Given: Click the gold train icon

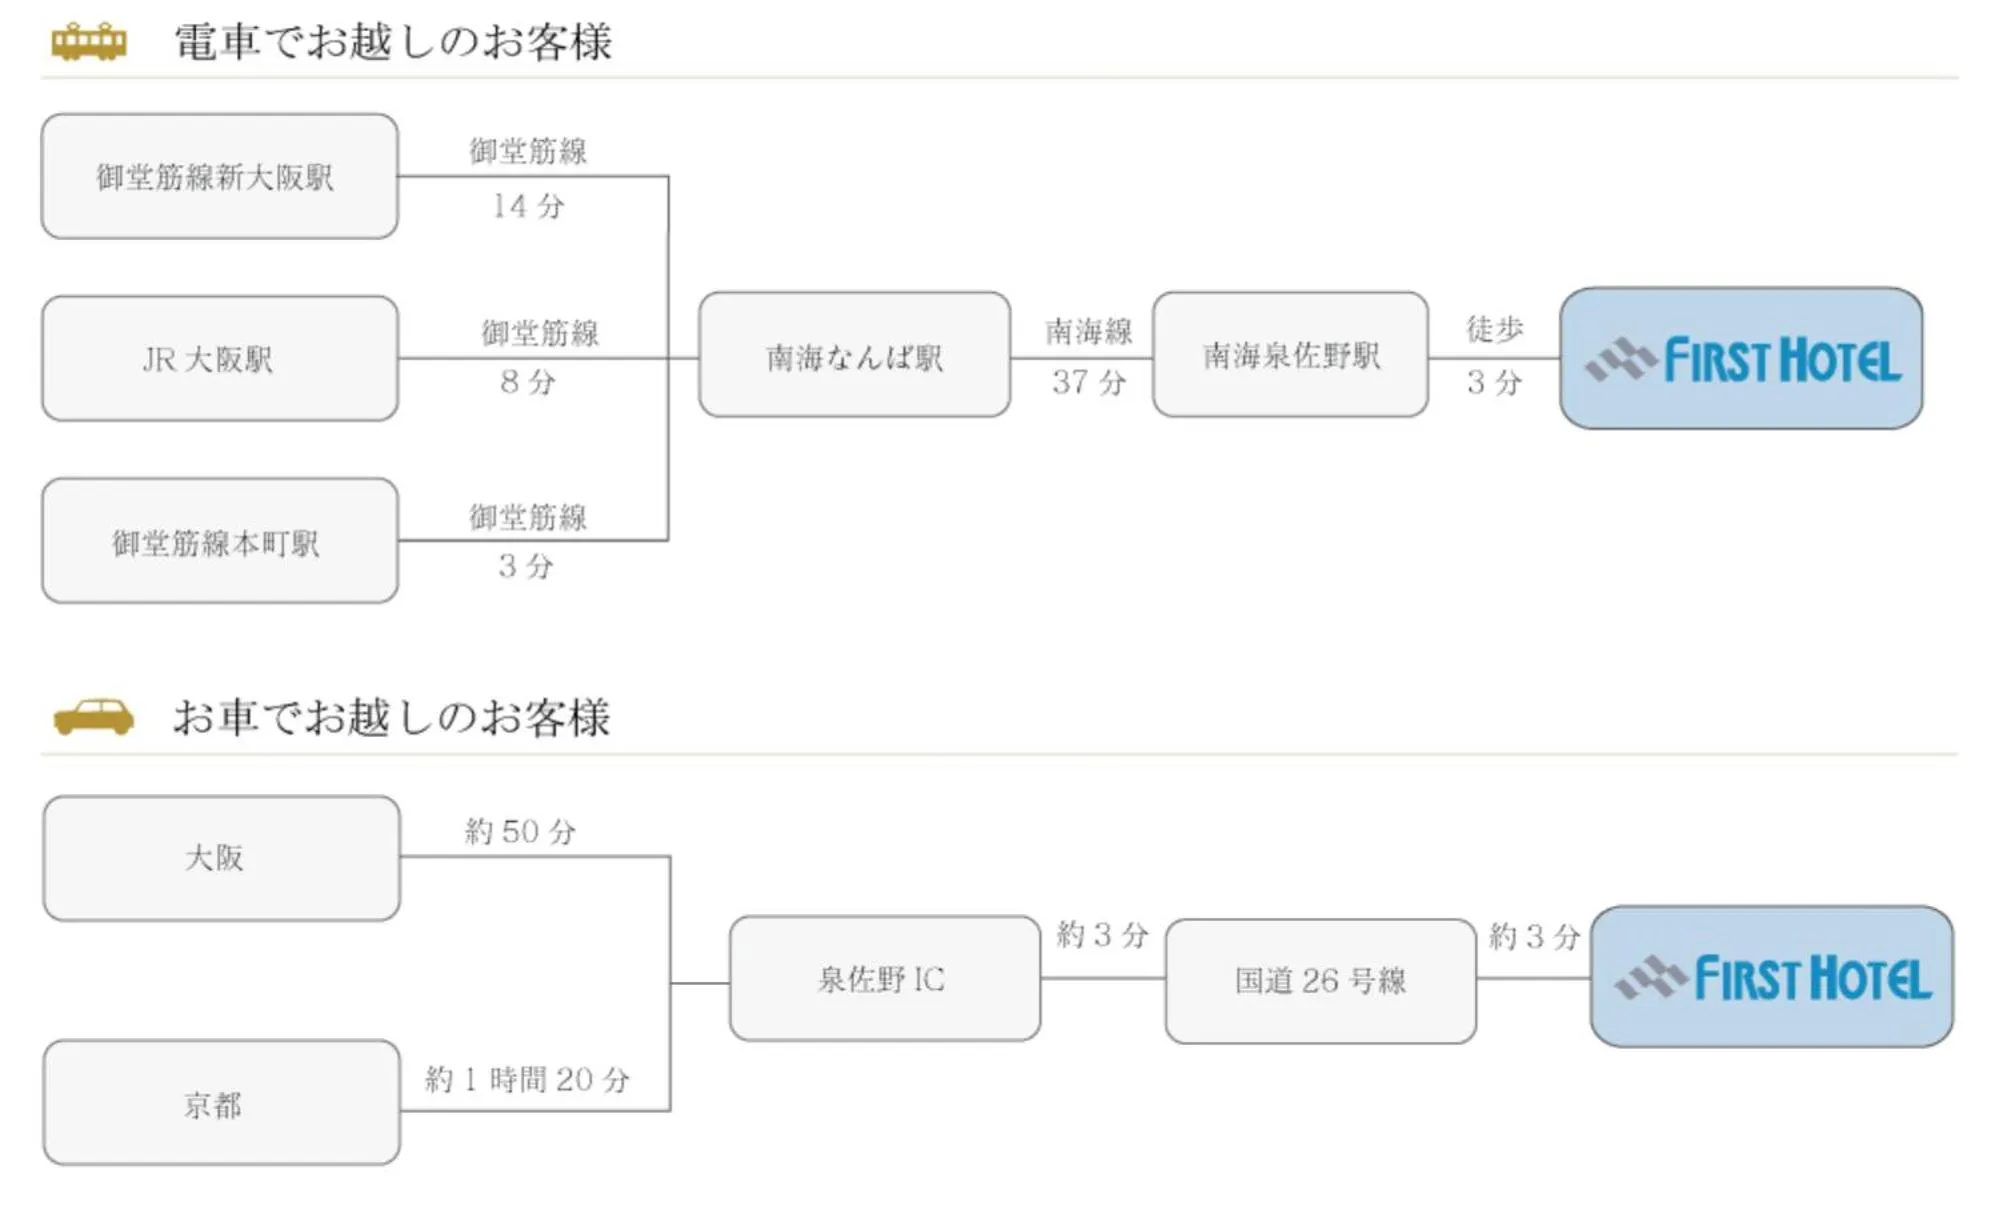Looking at the screenshot, I should pos(89,42).
